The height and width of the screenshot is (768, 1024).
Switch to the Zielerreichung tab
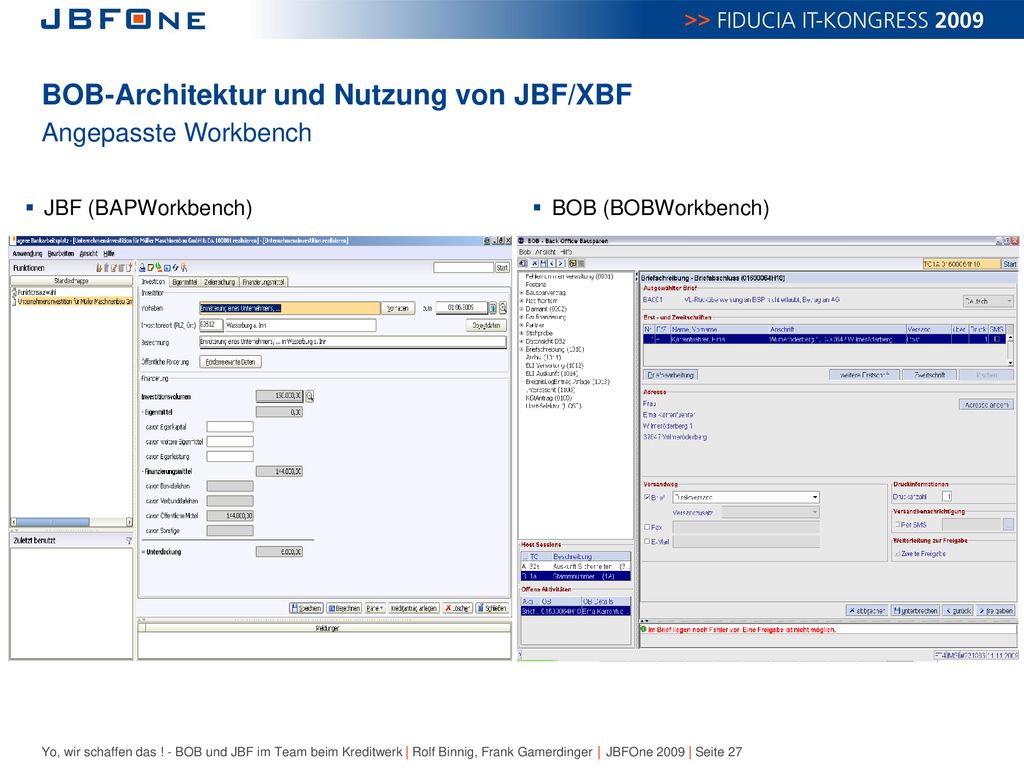219,282
